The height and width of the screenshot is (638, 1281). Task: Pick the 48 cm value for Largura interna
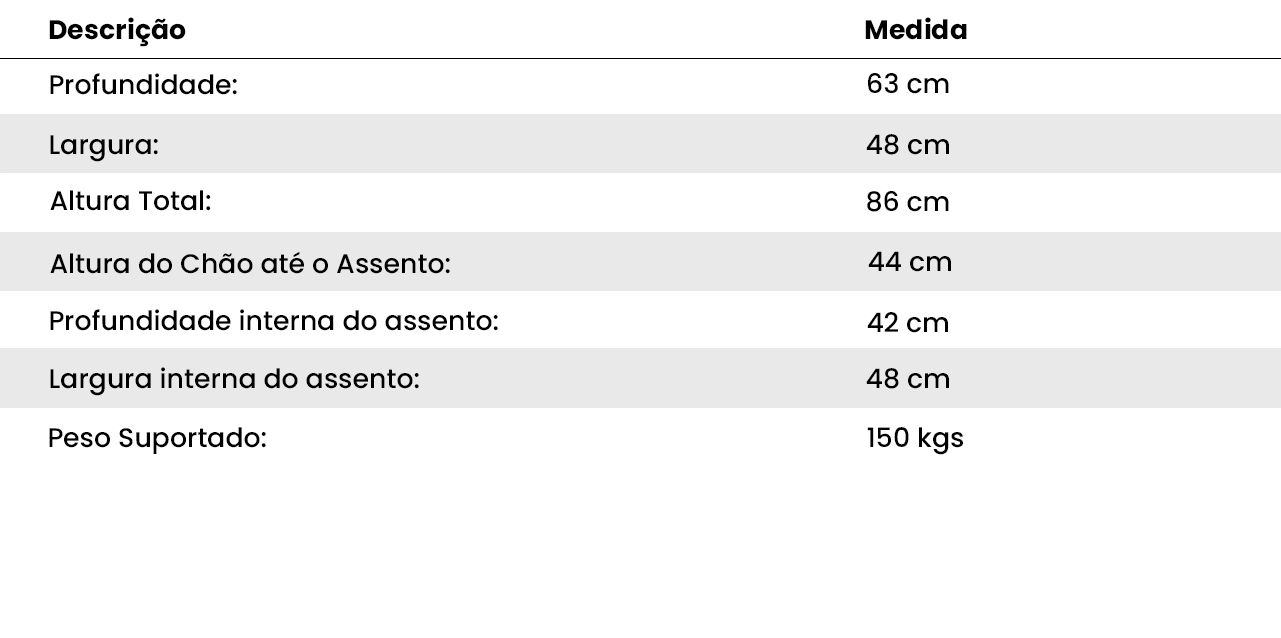tap(907, 379)
